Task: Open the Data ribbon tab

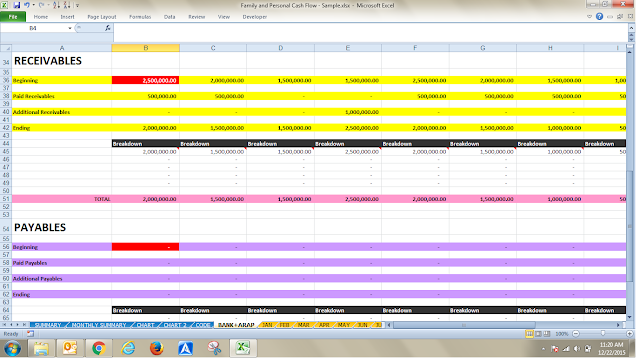Action: click(x=169, y=17)
